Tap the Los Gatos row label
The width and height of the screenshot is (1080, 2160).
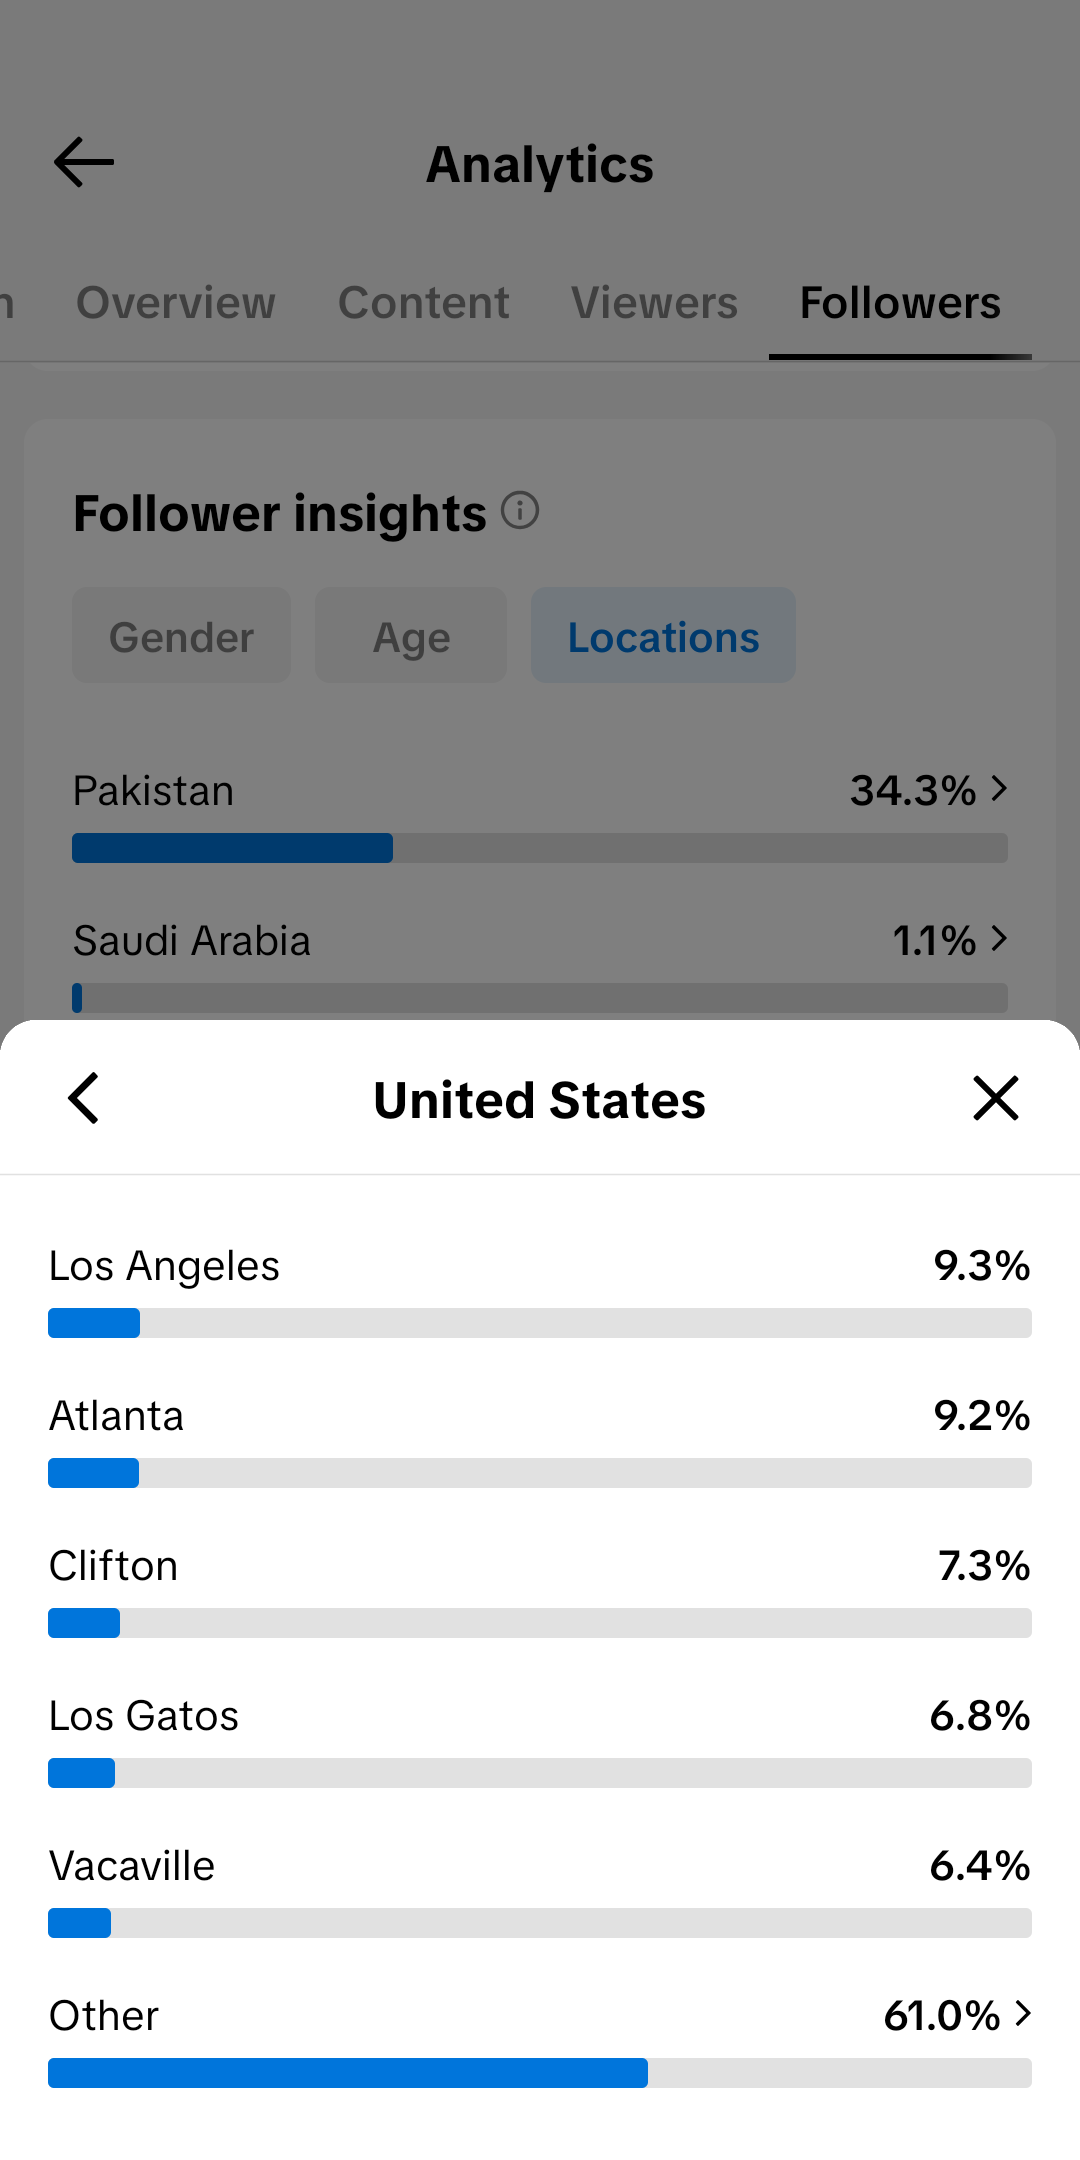point(144,1716)
